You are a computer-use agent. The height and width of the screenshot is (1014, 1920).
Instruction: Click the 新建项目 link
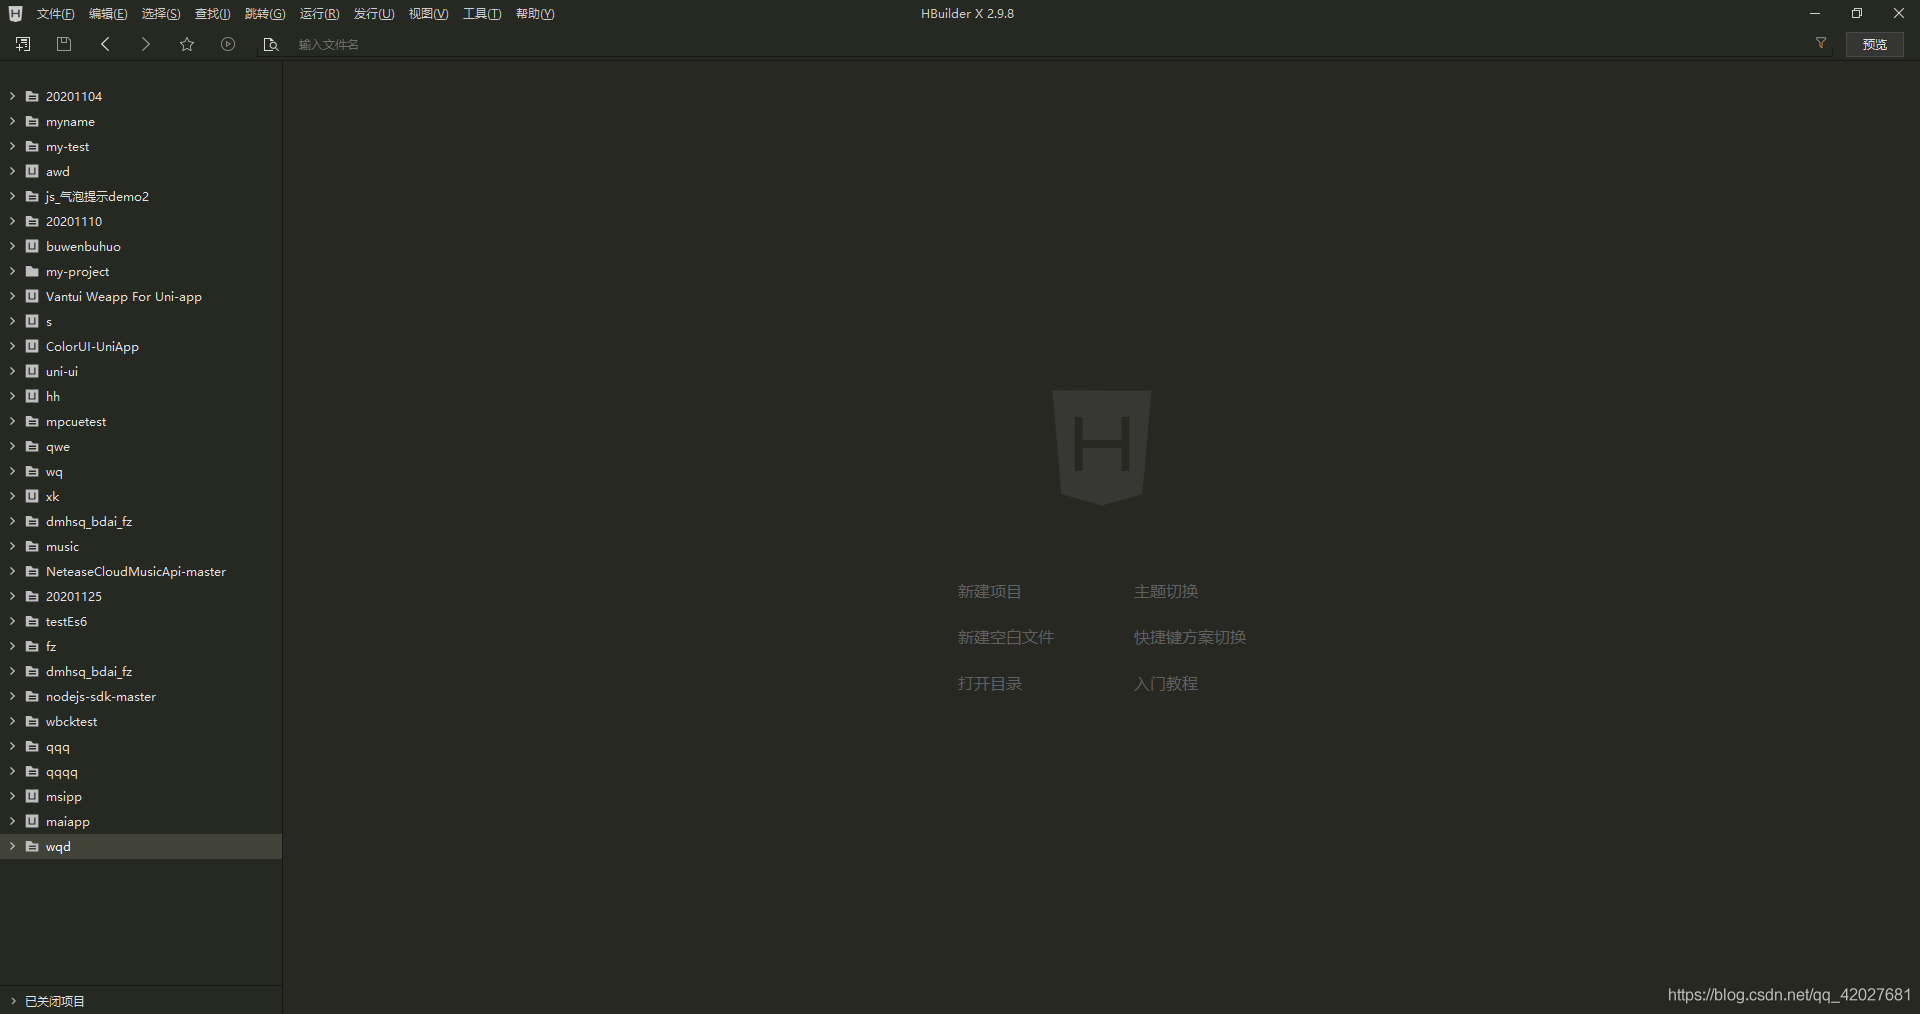989,592
